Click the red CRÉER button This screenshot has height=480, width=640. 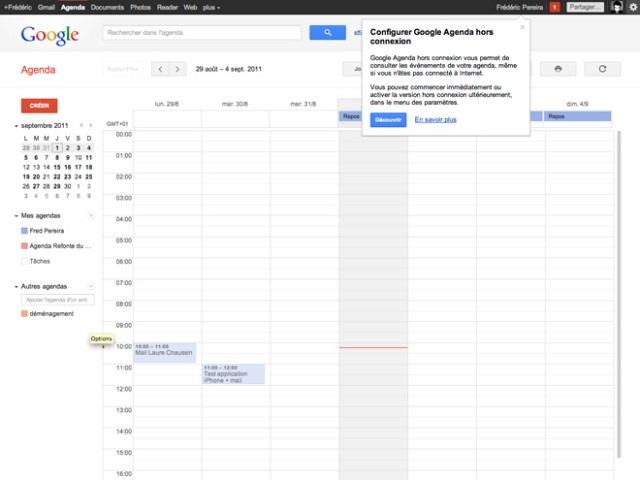[39, 106]
